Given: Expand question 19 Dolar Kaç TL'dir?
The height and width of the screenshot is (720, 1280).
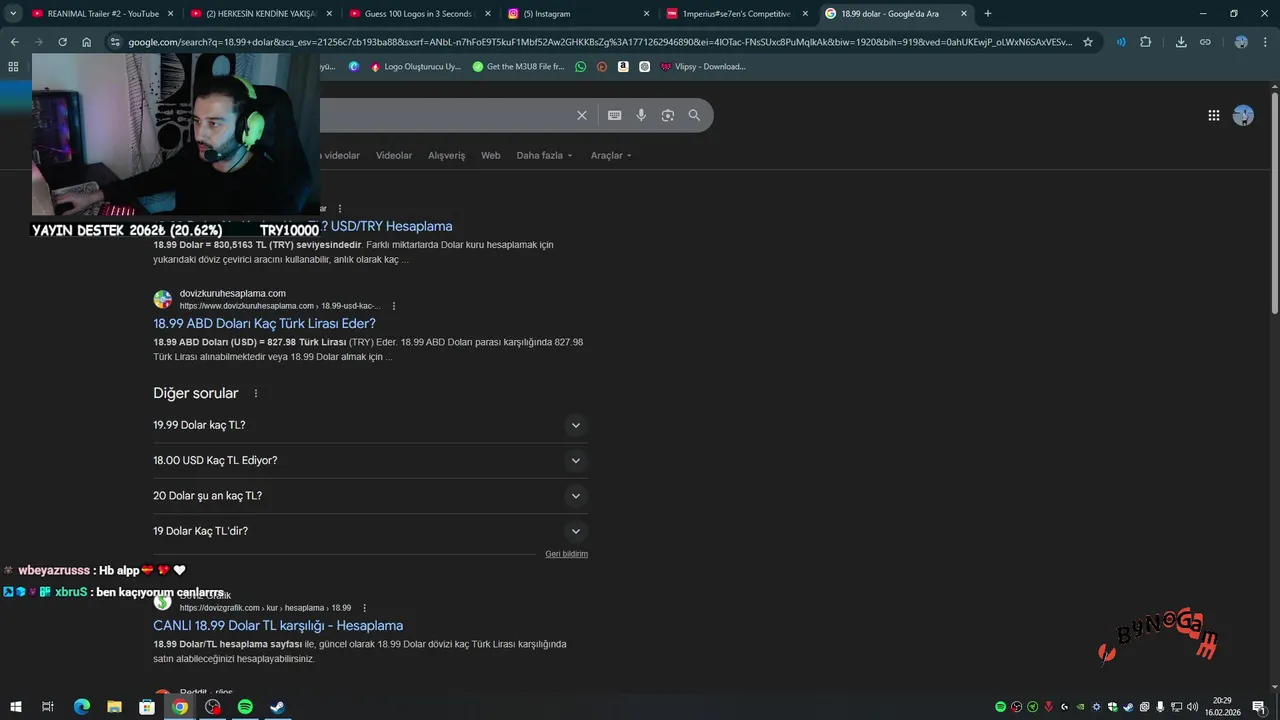Looking at the screenshot, I should [x=370, y=531].
